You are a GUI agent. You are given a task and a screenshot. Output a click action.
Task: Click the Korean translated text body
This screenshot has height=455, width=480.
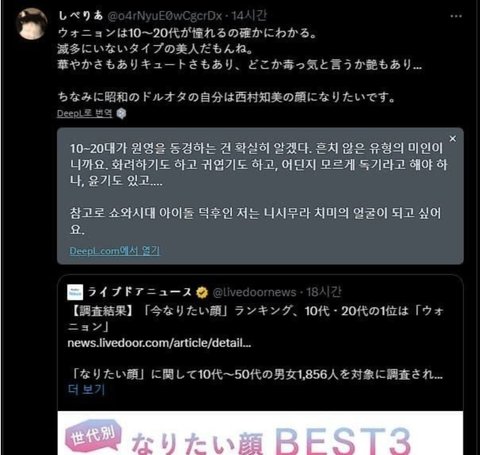(x=258, y=189)
